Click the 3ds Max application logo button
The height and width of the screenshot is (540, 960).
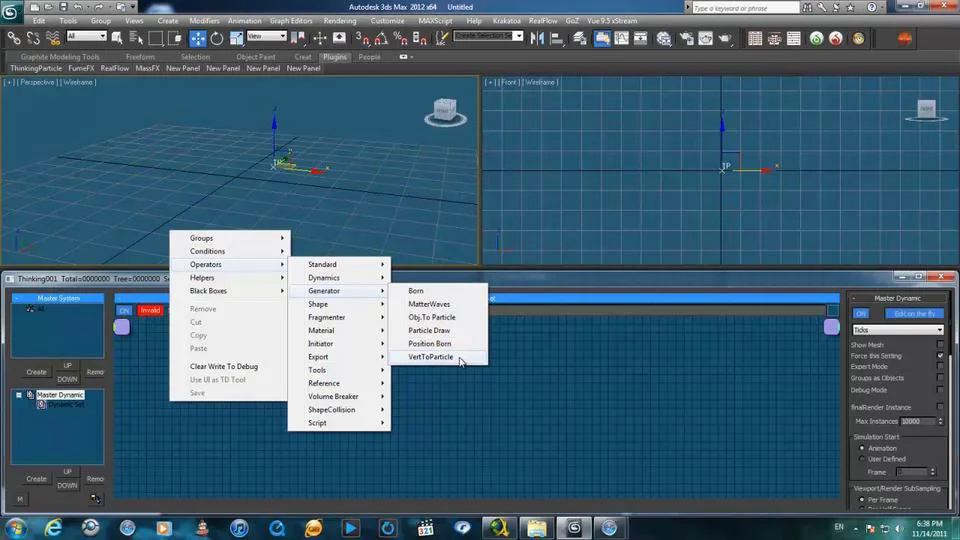pos(10,10)
